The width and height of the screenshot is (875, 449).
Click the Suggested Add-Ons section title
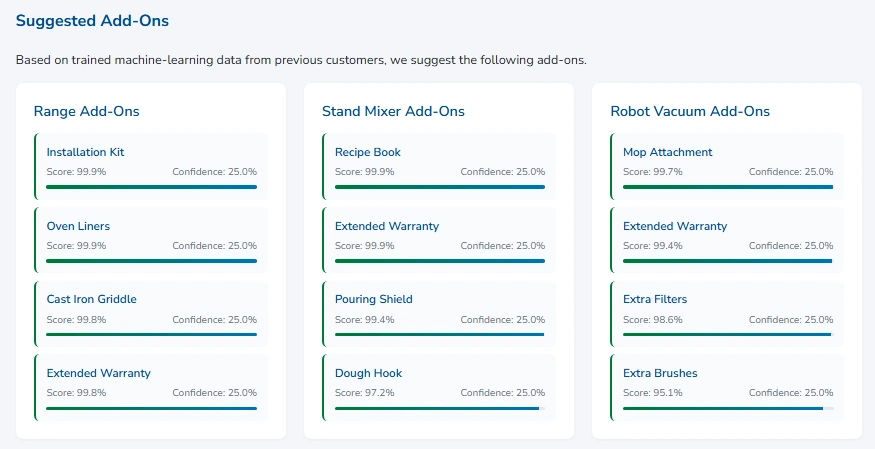[x=92, y=20]
